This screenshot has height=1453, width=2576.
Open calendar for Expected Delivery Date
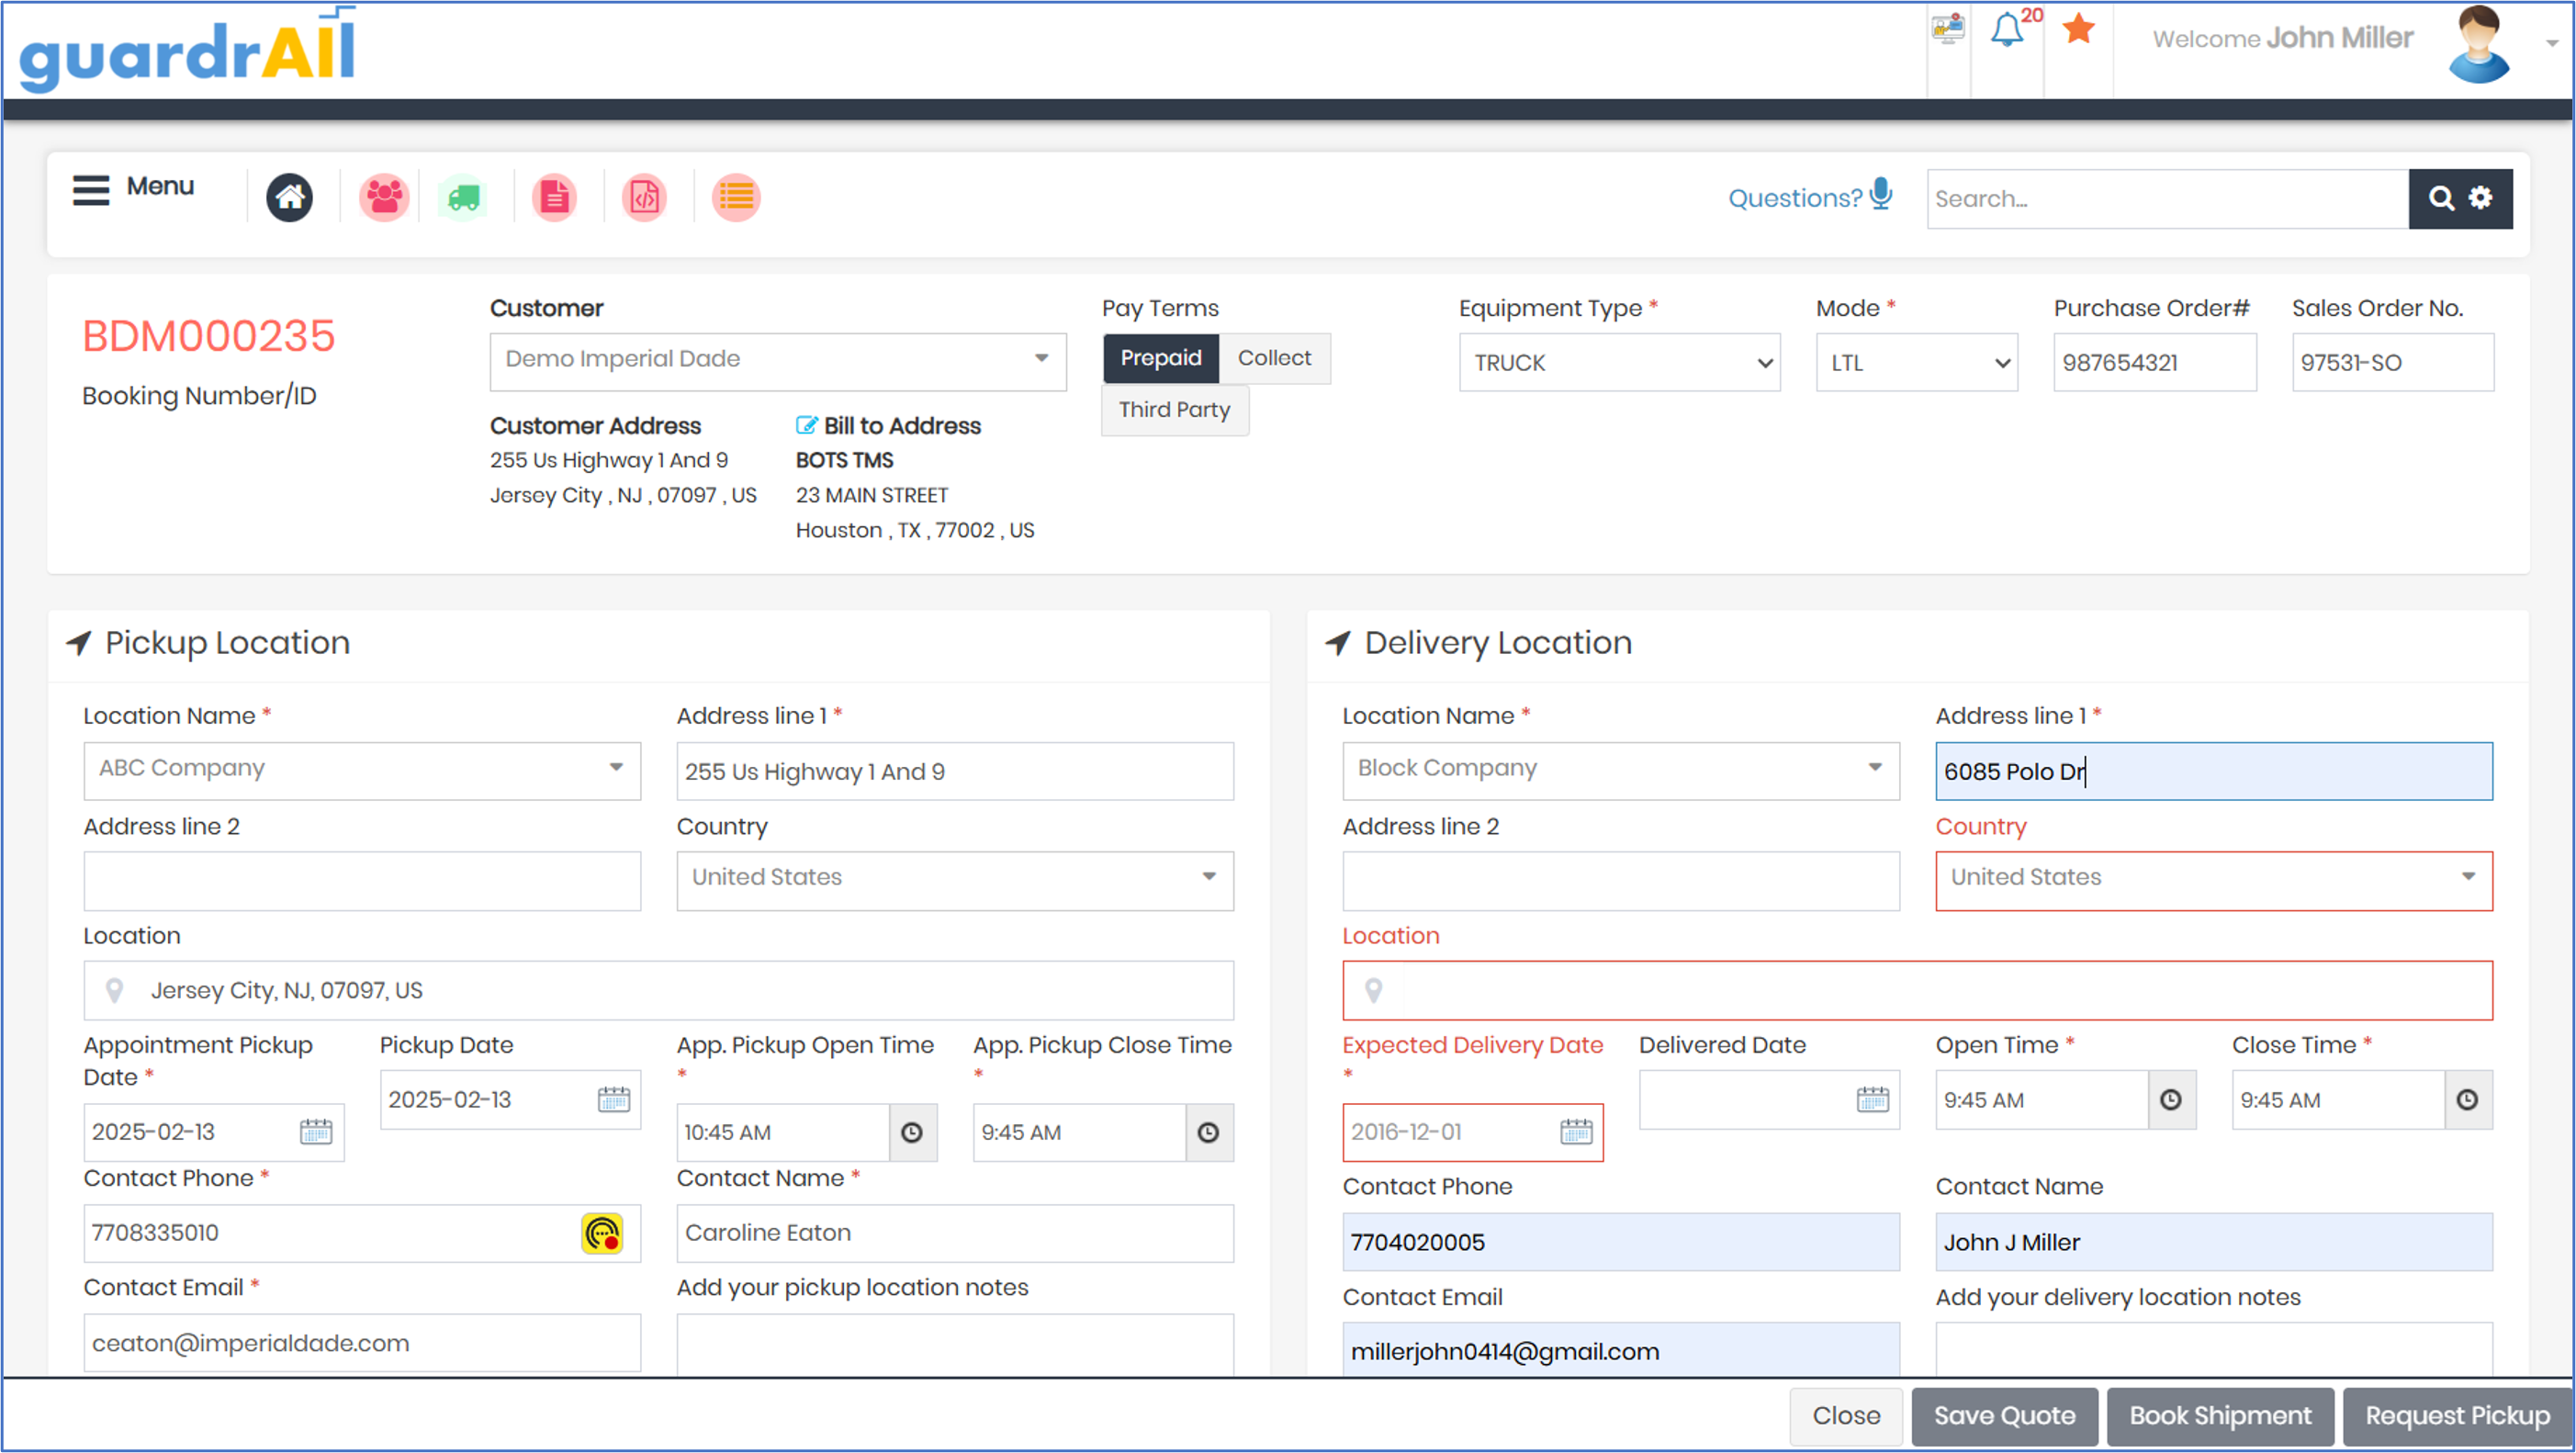[x=1576, y=1132]
